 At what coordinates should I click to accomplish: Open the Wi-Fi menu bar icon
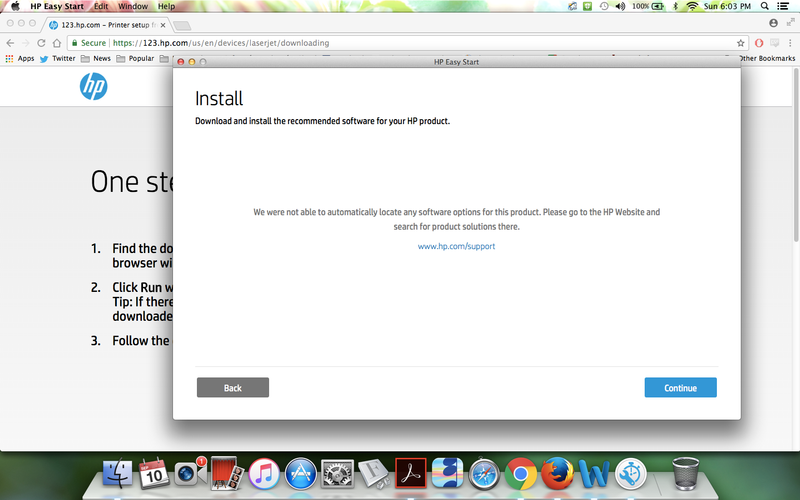pyautogui.click(x=692, y=6)
